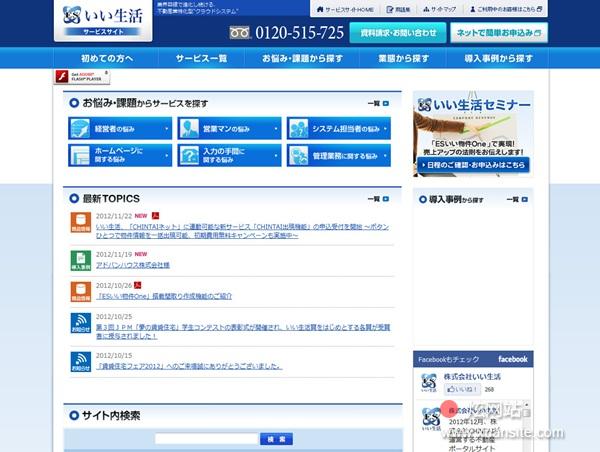The image size is (600, 452).
Task: Open the アドバンハウス株式会社様 topic link
Action: [132, 265]
